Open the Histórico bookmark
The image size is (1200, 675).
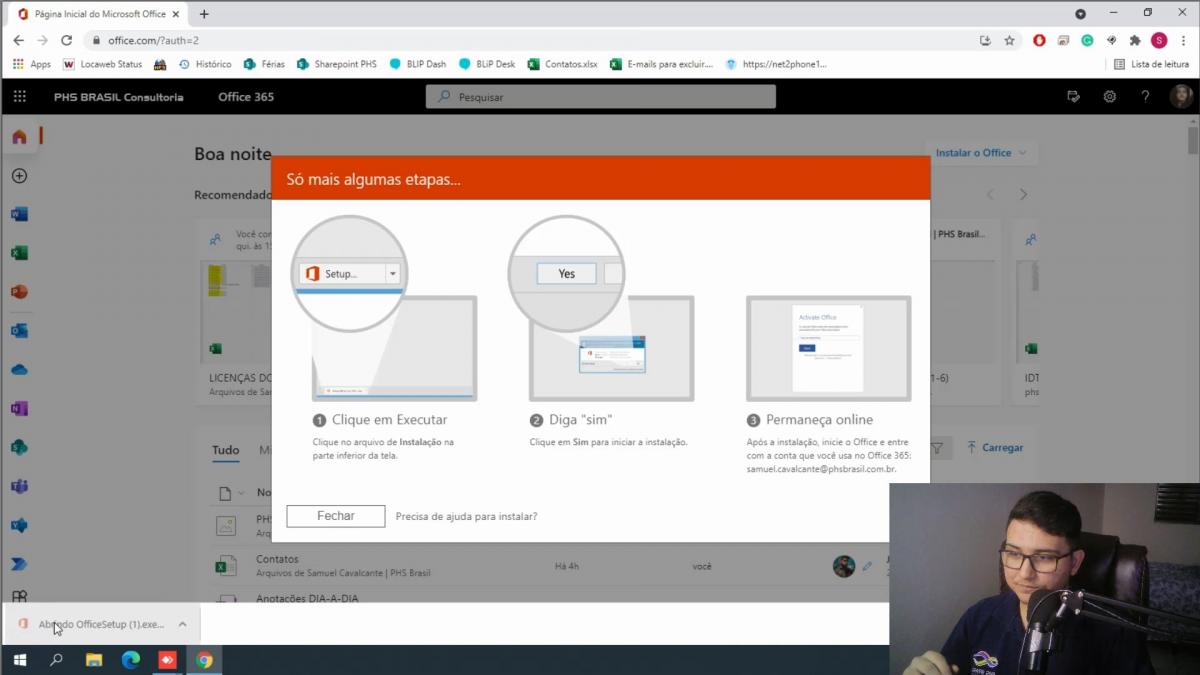(x=205, y=64)
